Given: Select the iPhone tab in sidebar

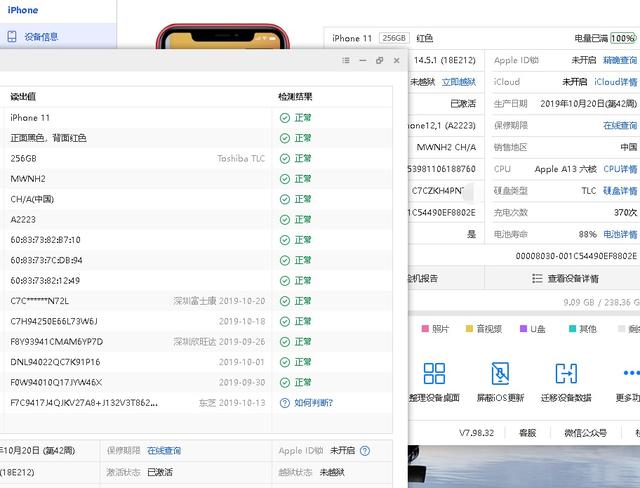Looking at the screenshot, I should tap(23, 10).
